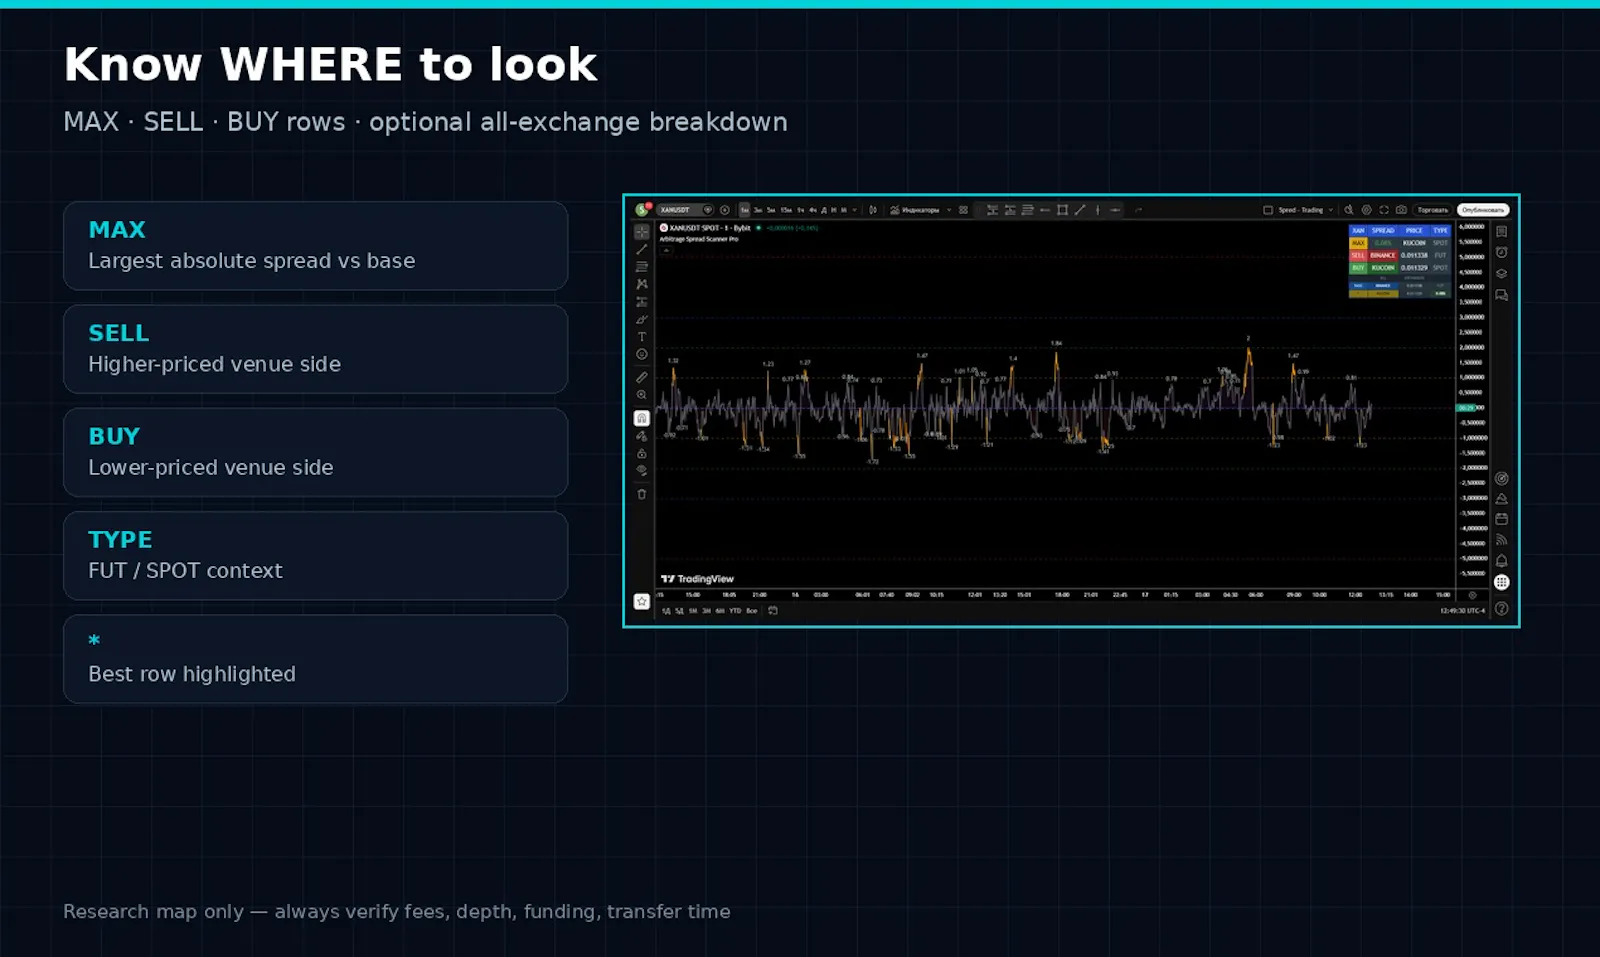
Task: Toggle hide all drawings eye icon
Action: click(x=642, y=470)
